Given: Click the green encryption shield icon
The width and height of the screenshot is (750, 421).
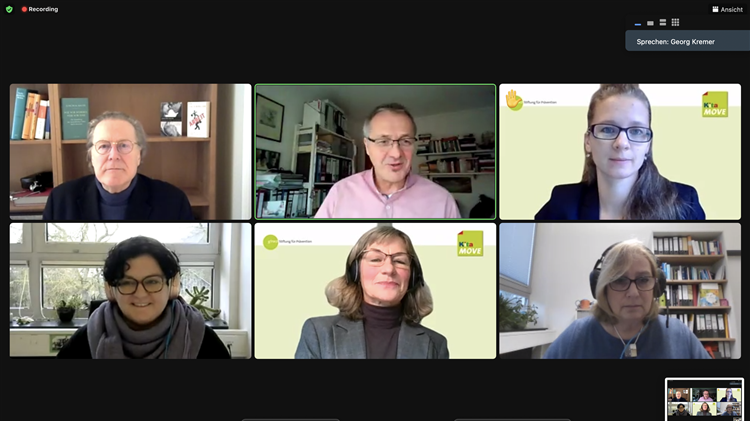Looking at the screenshot, I should (x=9, y=9).
